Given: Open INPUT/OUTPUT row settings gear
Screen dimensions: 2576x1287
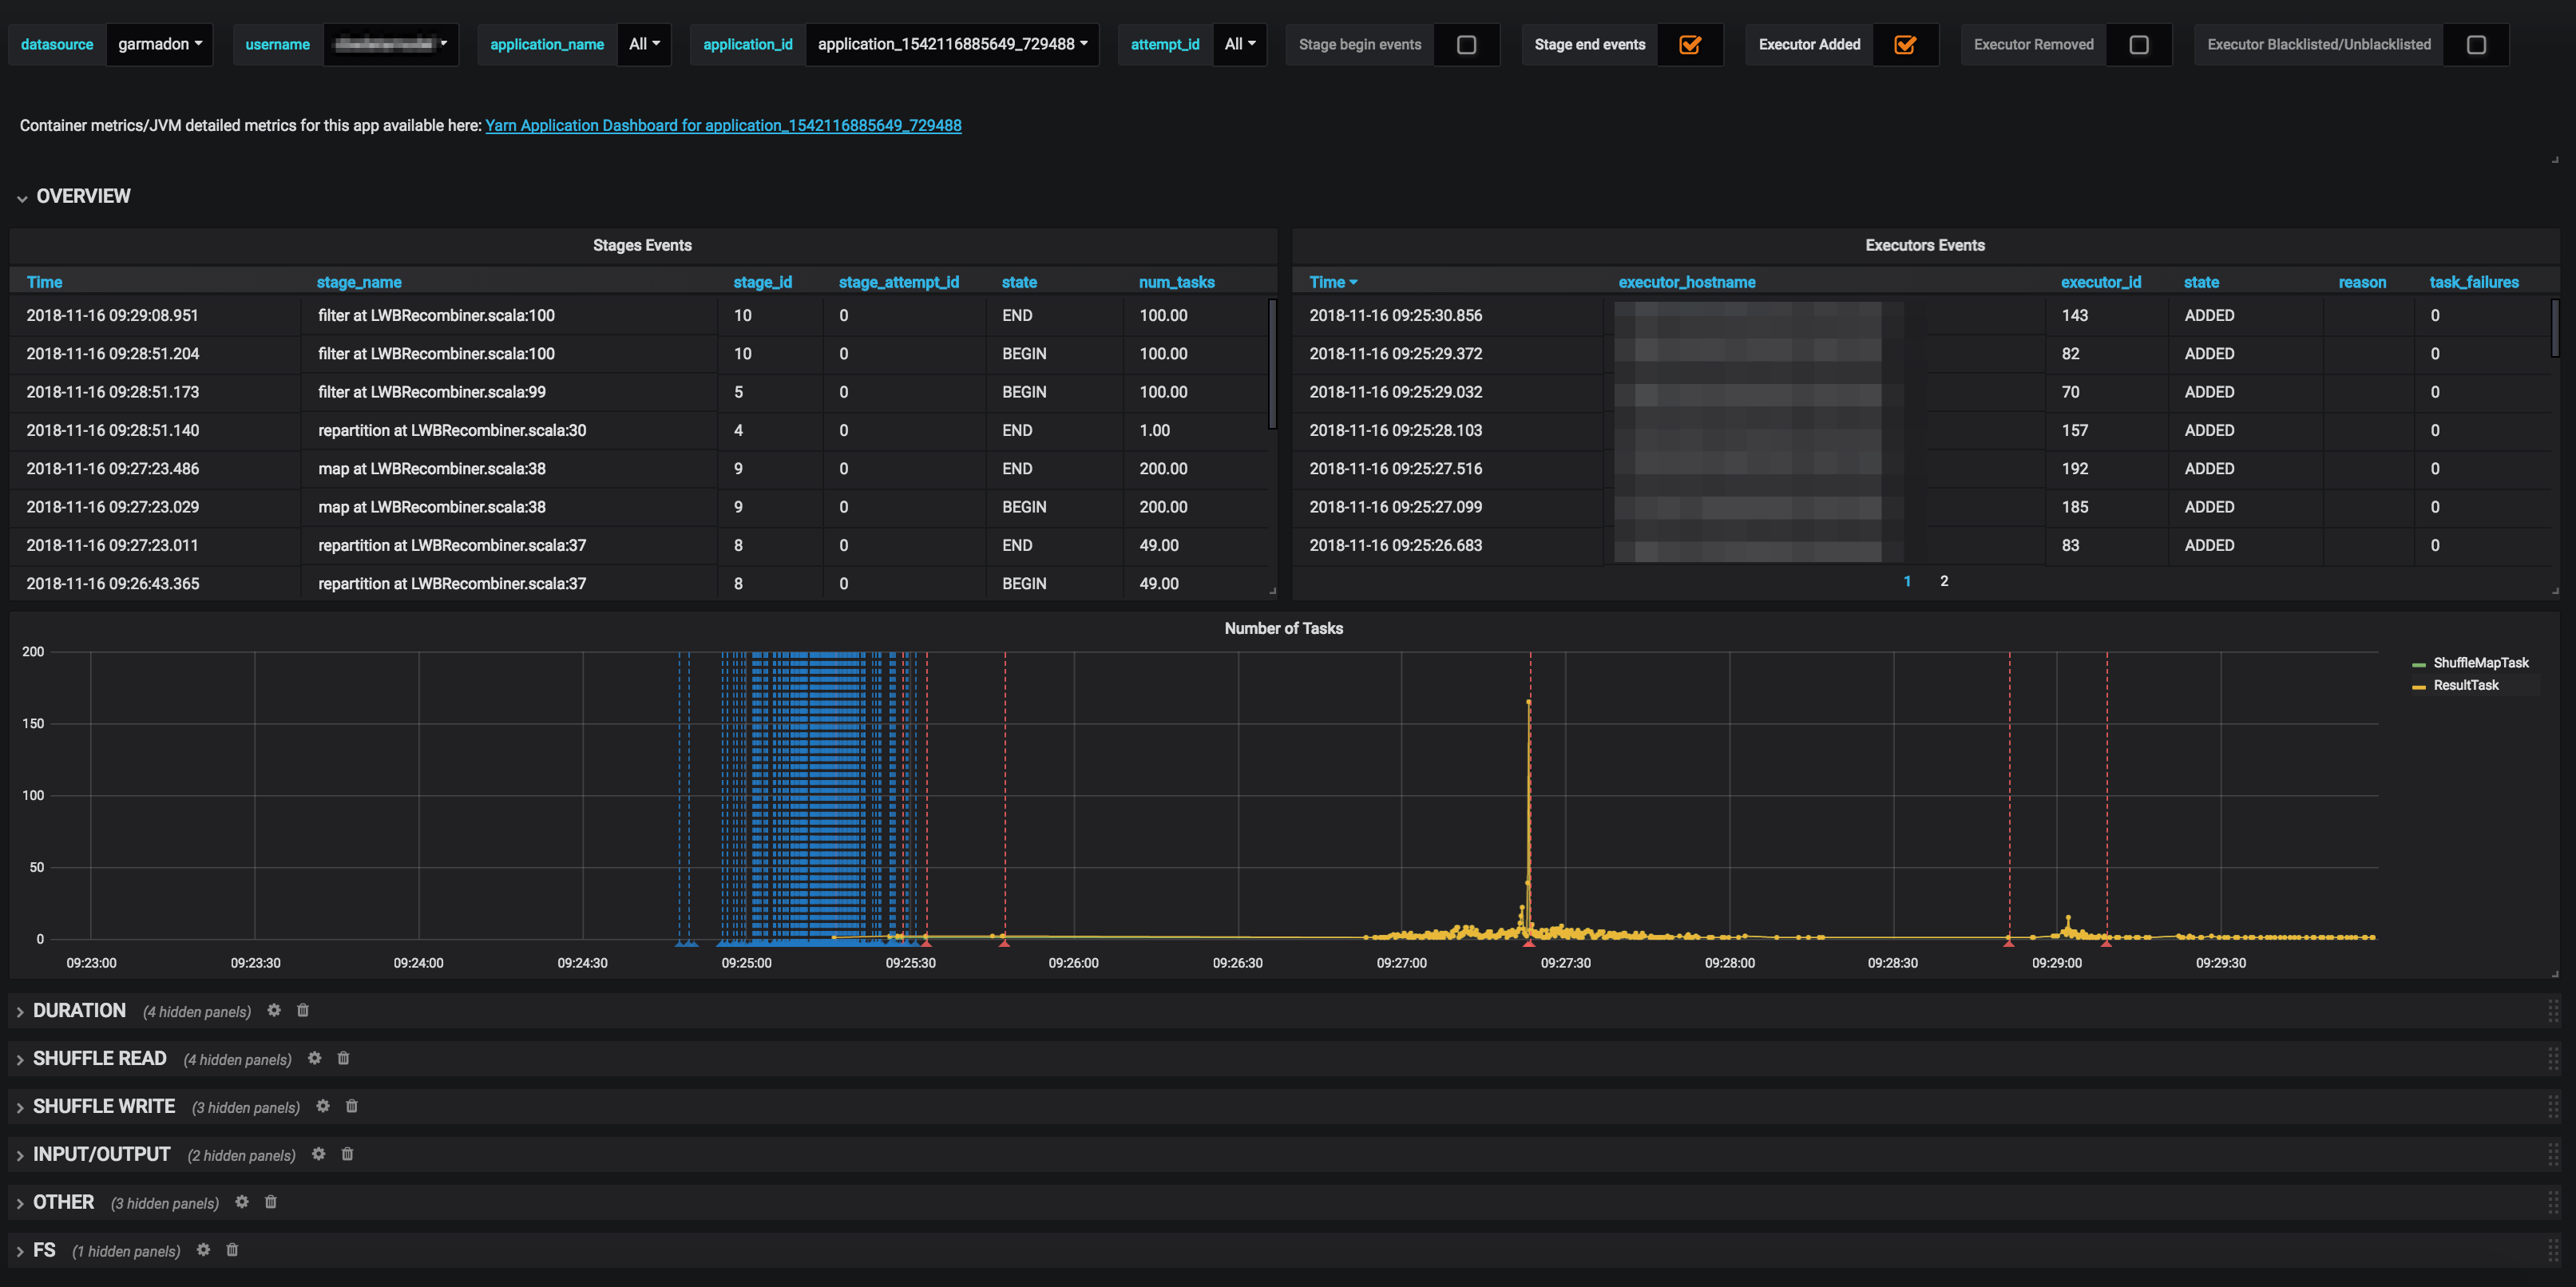Looking at the screenshot, I should coord(319,1154).
